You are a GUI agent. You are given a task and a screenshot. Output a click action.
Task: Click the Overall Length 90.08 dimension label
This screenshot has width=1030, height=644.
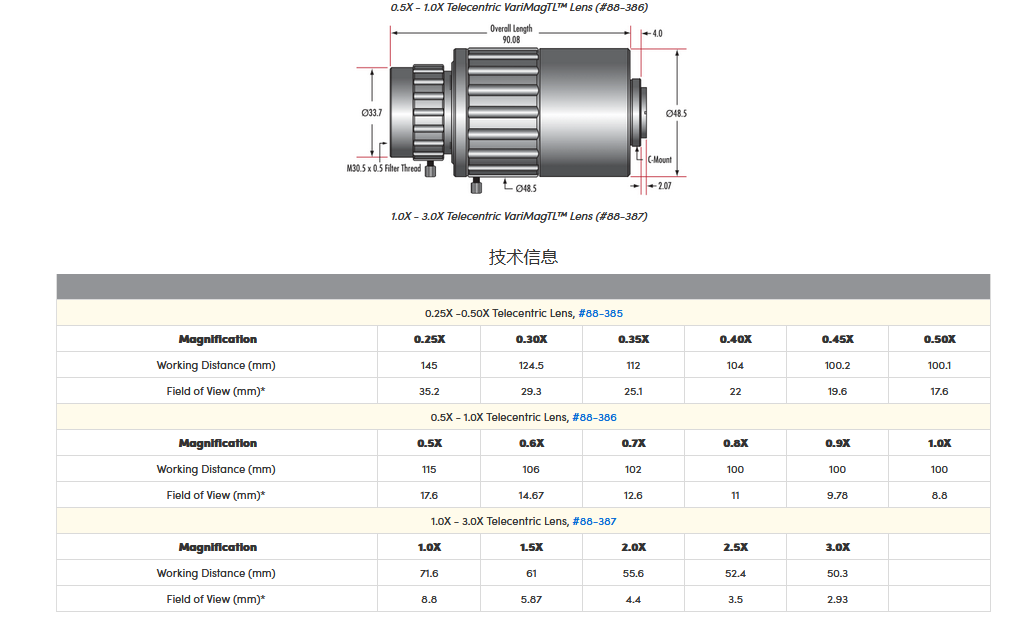(511, 34)
